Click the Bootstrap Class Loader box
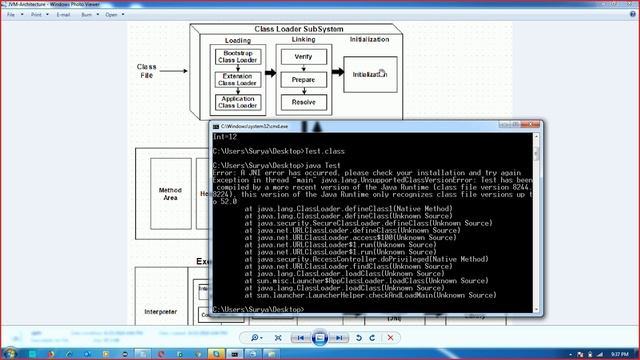The height and width of the screenshot is (360, 640). click(238, 57)
